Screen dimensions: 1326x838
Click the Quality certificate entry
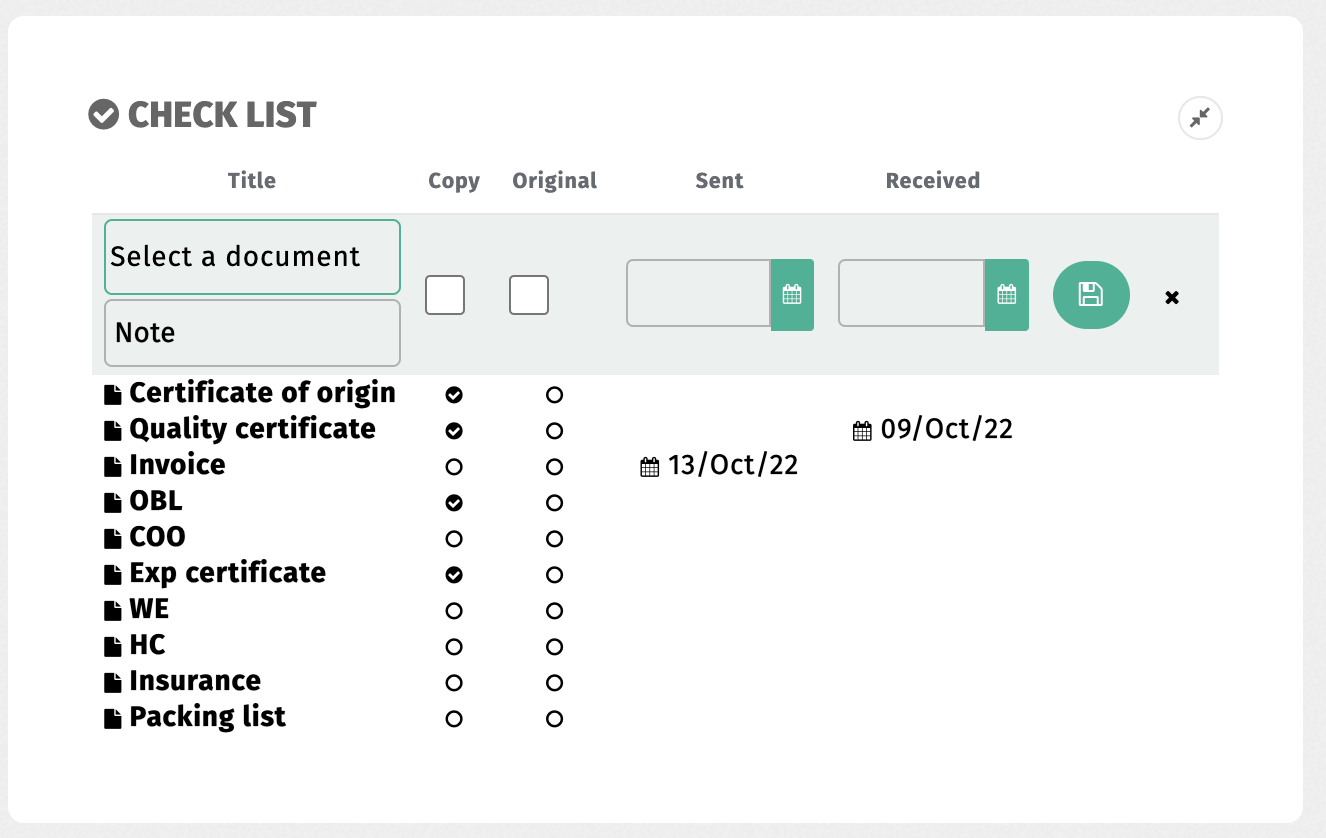[252, 430]
